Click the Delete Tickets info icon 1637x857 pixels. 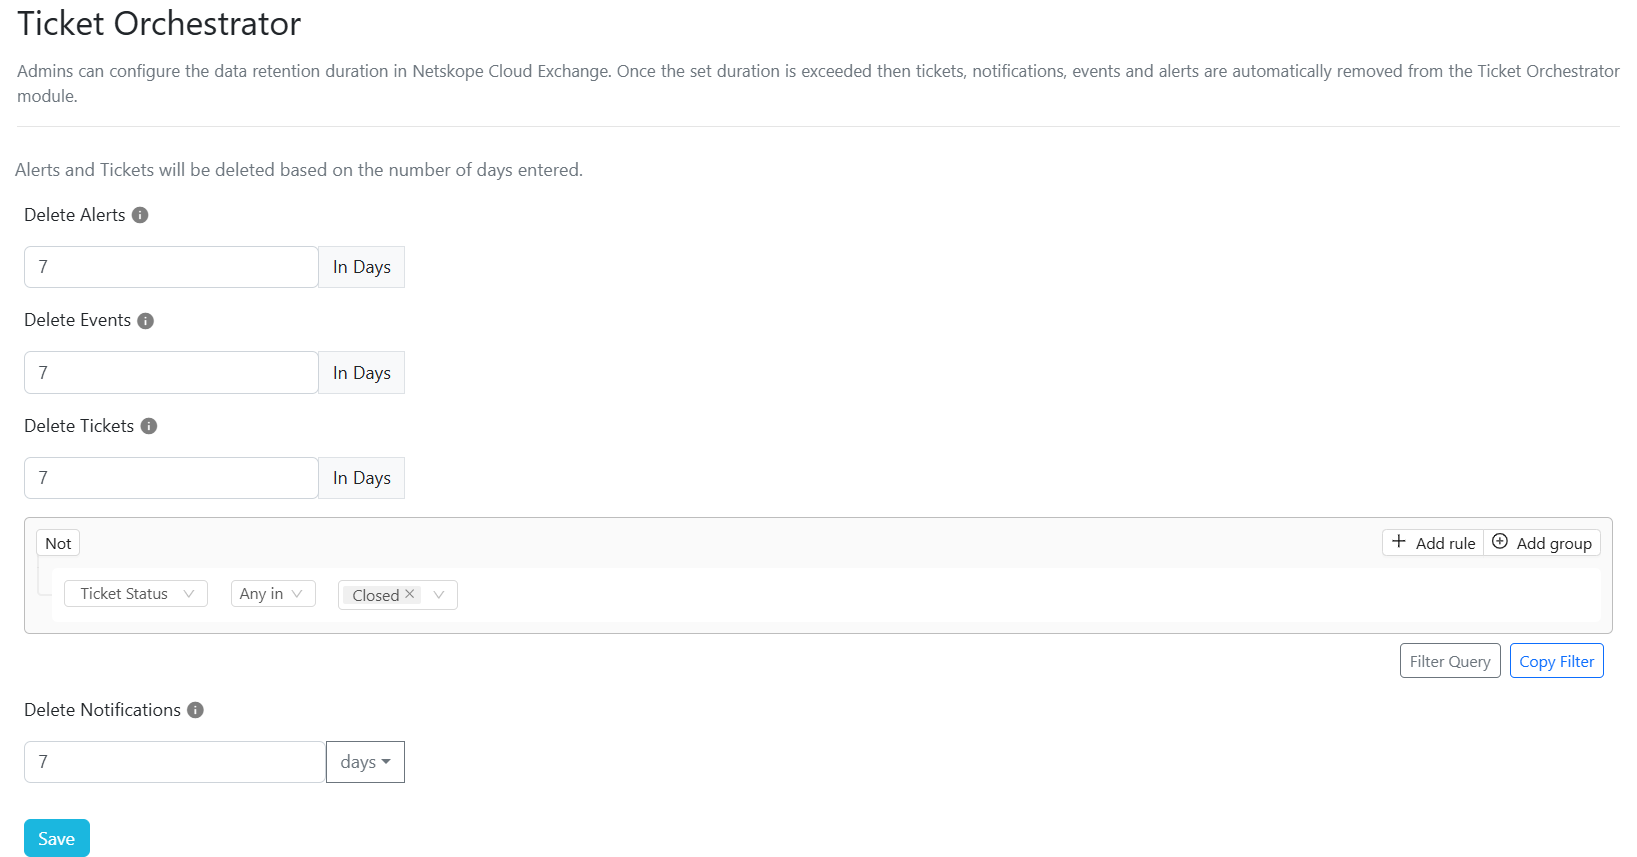(x=149, y=426)
